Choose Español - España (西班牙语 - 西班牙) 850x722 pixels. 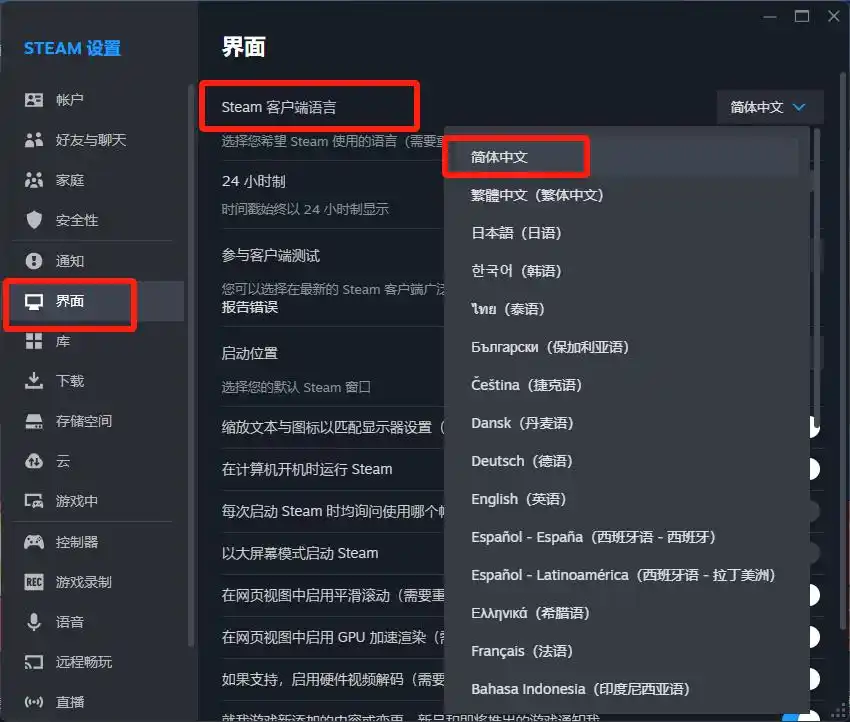click(621, 537)
